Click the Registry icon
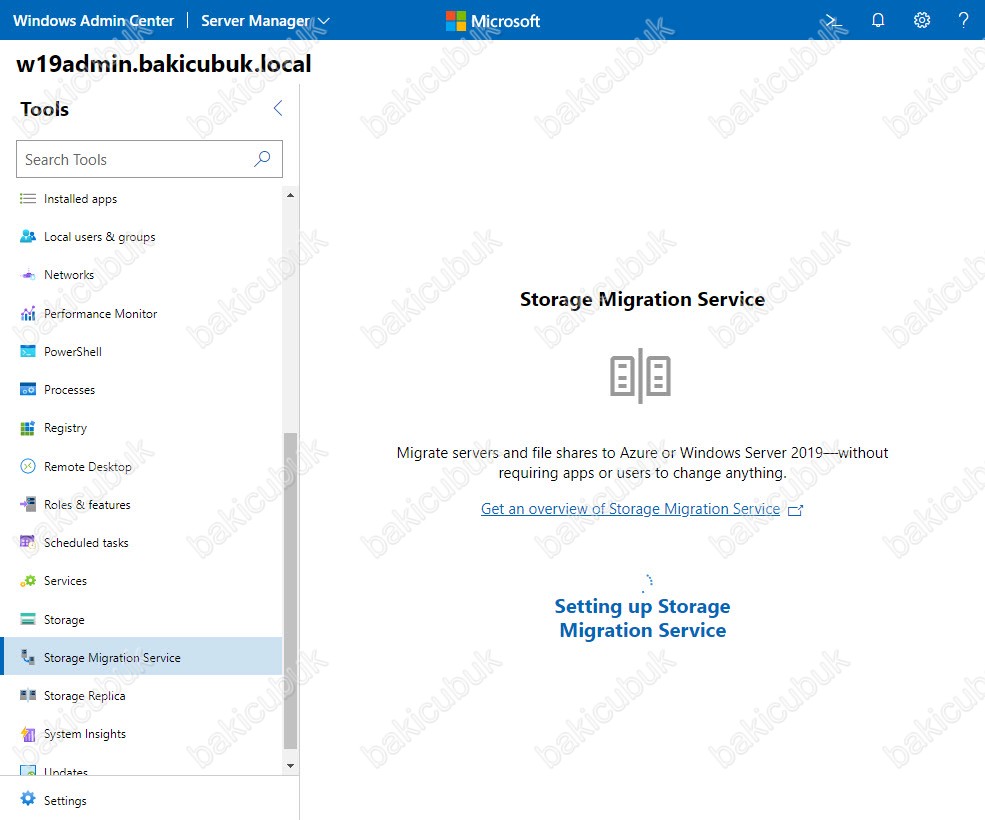Screen dimensions: 985x820 [28, 428]
